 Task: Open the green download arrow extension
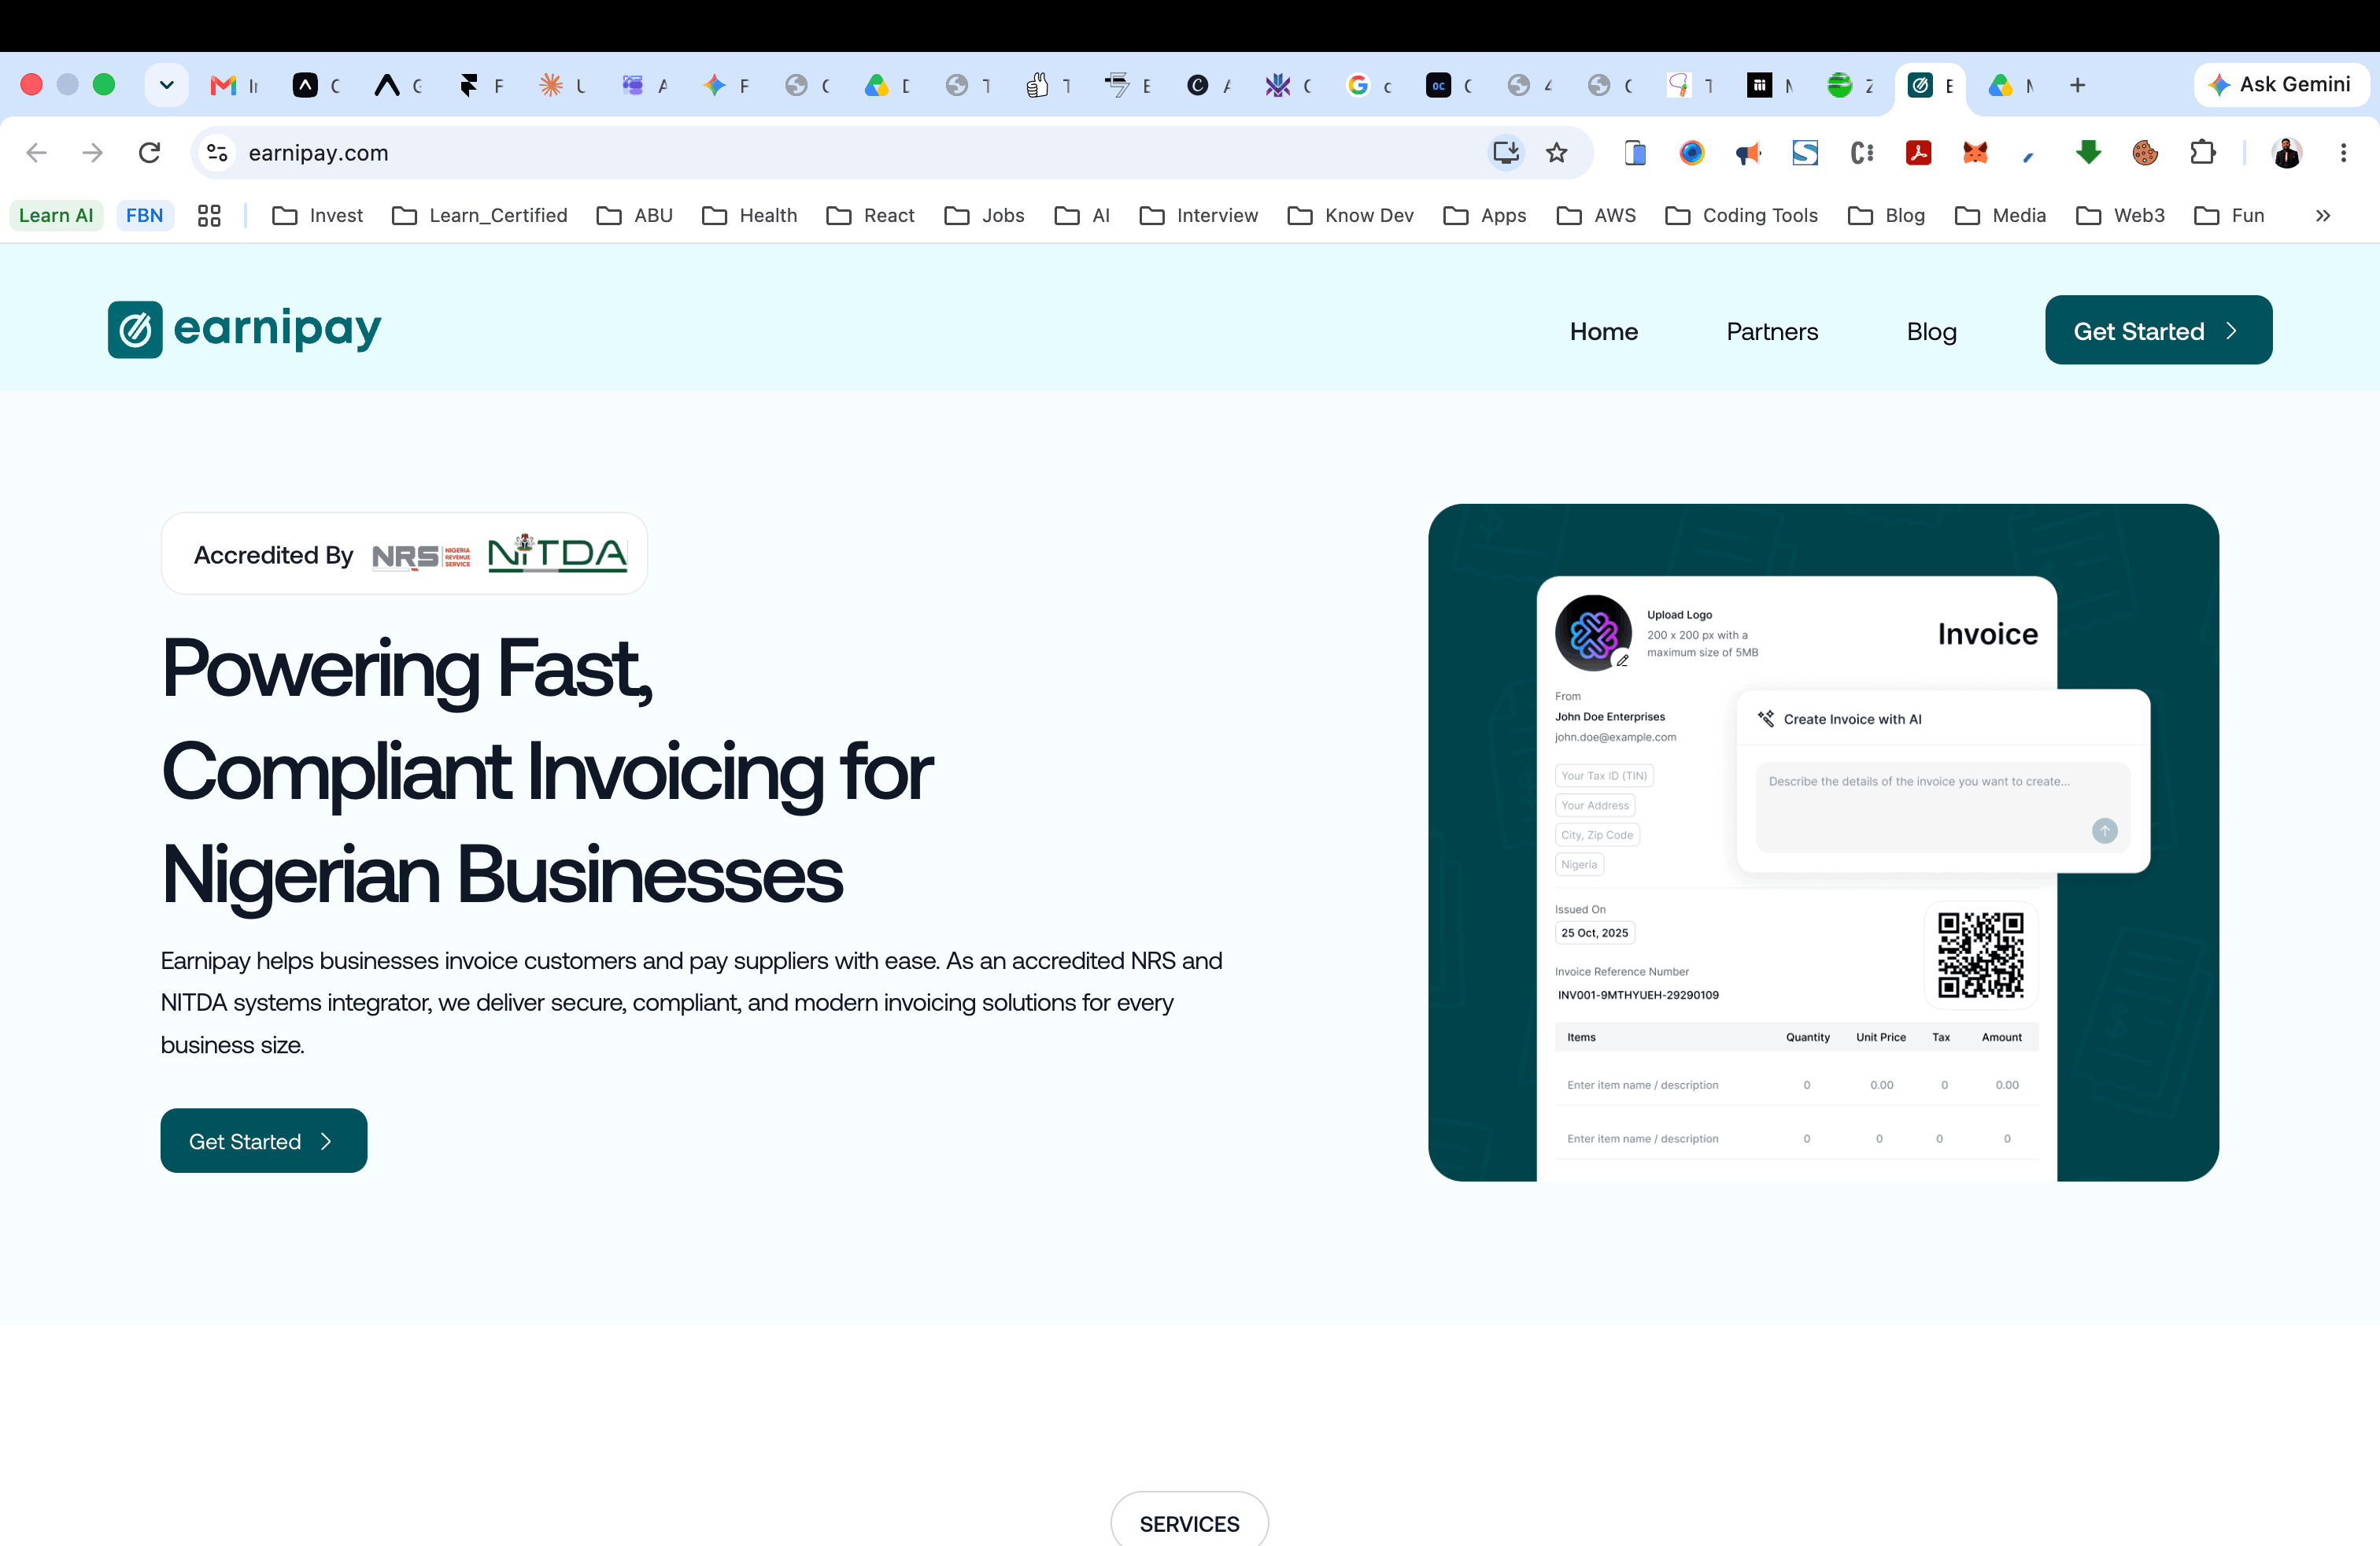click(2088, 153)
